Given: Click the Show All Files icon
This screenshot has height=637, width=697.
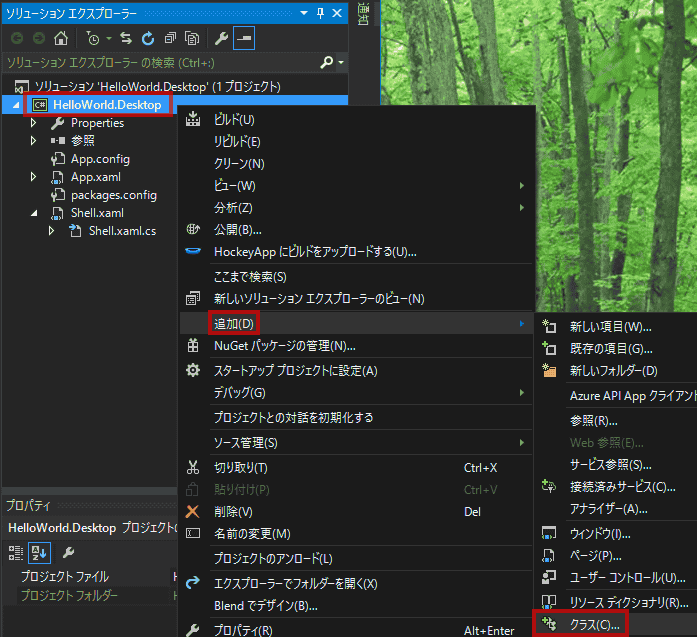Looking at the screenshot, I should click(x=192, y=39).
